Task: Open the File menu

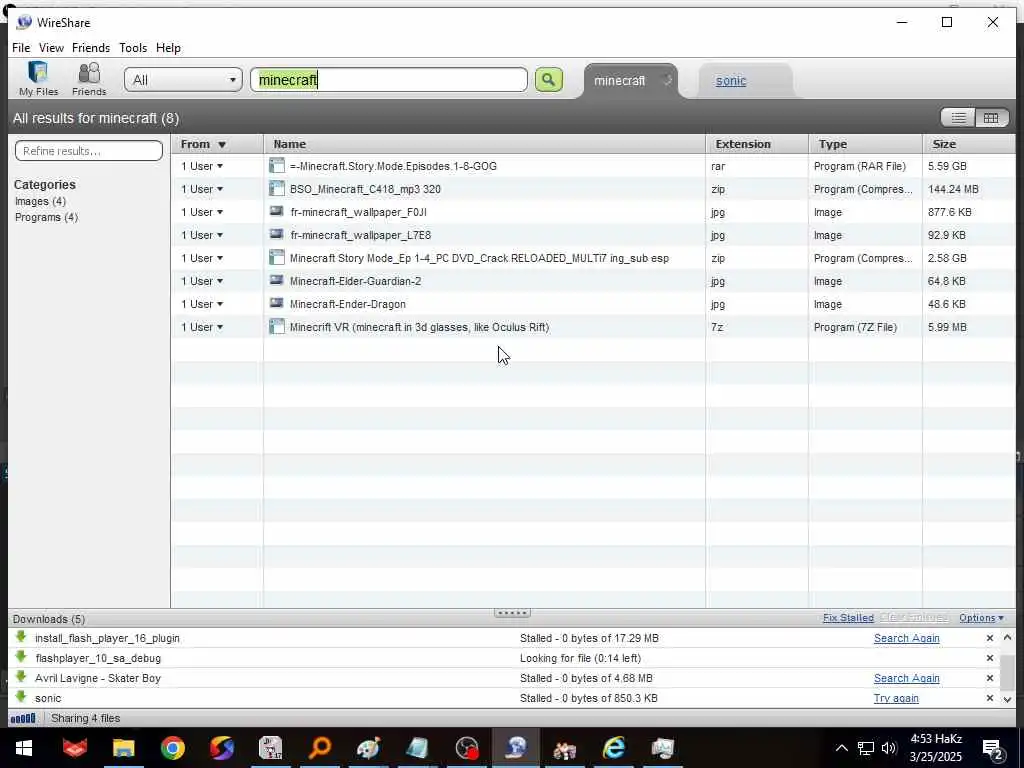Action: click(21, 48)
